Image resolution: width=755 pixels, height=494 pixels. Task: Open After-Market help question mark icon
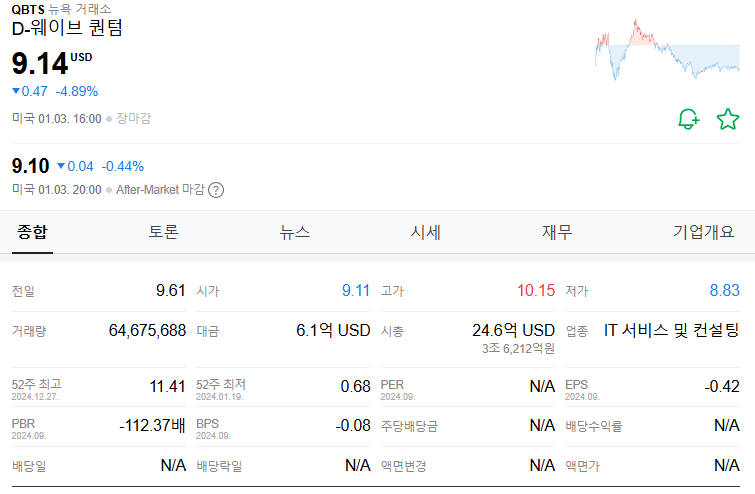coord(216,190)
